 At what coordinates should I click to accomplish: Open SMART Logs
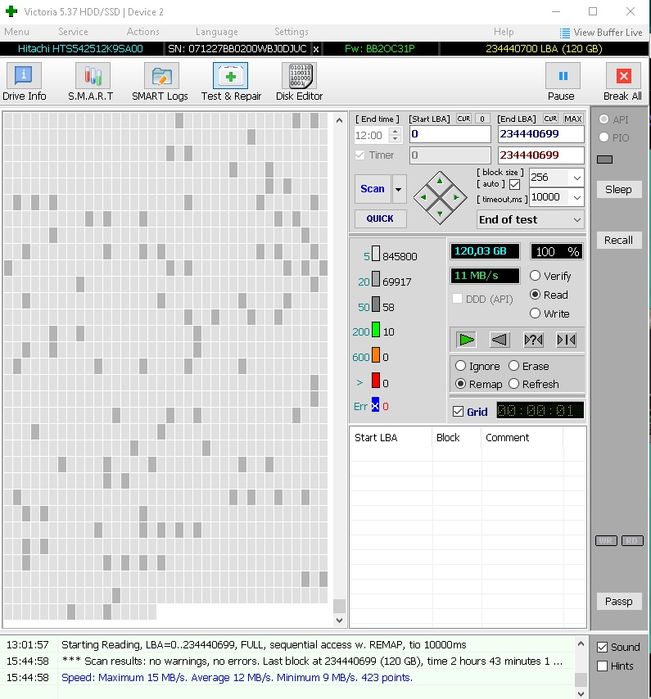pyautogui.click(x=160, y=82)
